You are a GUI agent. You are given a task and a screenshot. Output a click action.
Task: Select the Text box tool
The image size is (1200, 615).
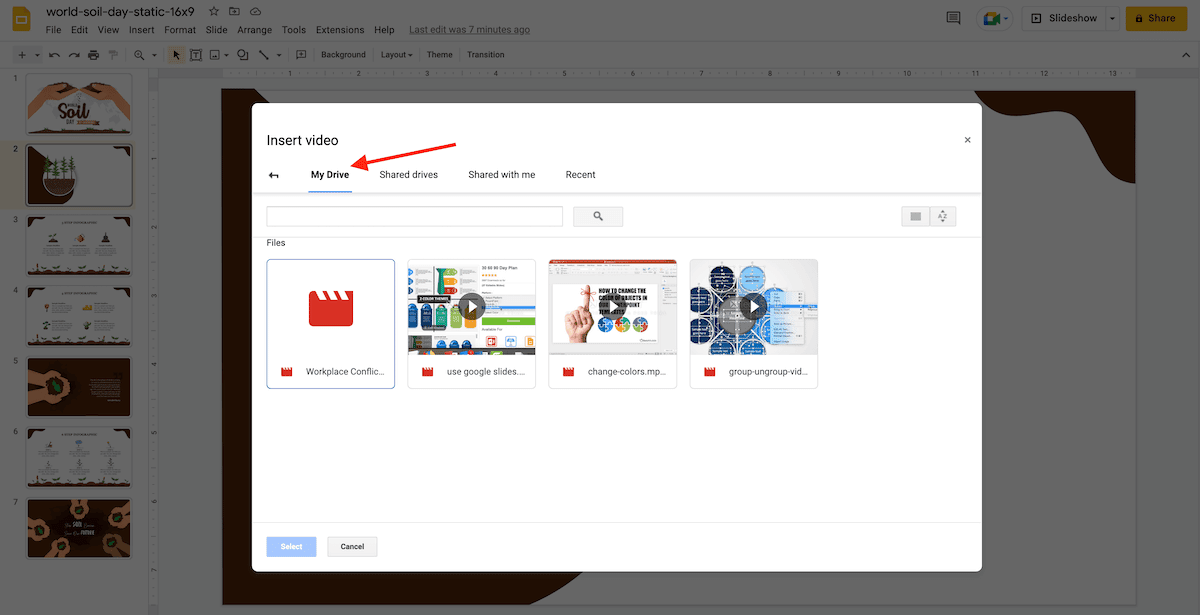click(x=196, y=55)
